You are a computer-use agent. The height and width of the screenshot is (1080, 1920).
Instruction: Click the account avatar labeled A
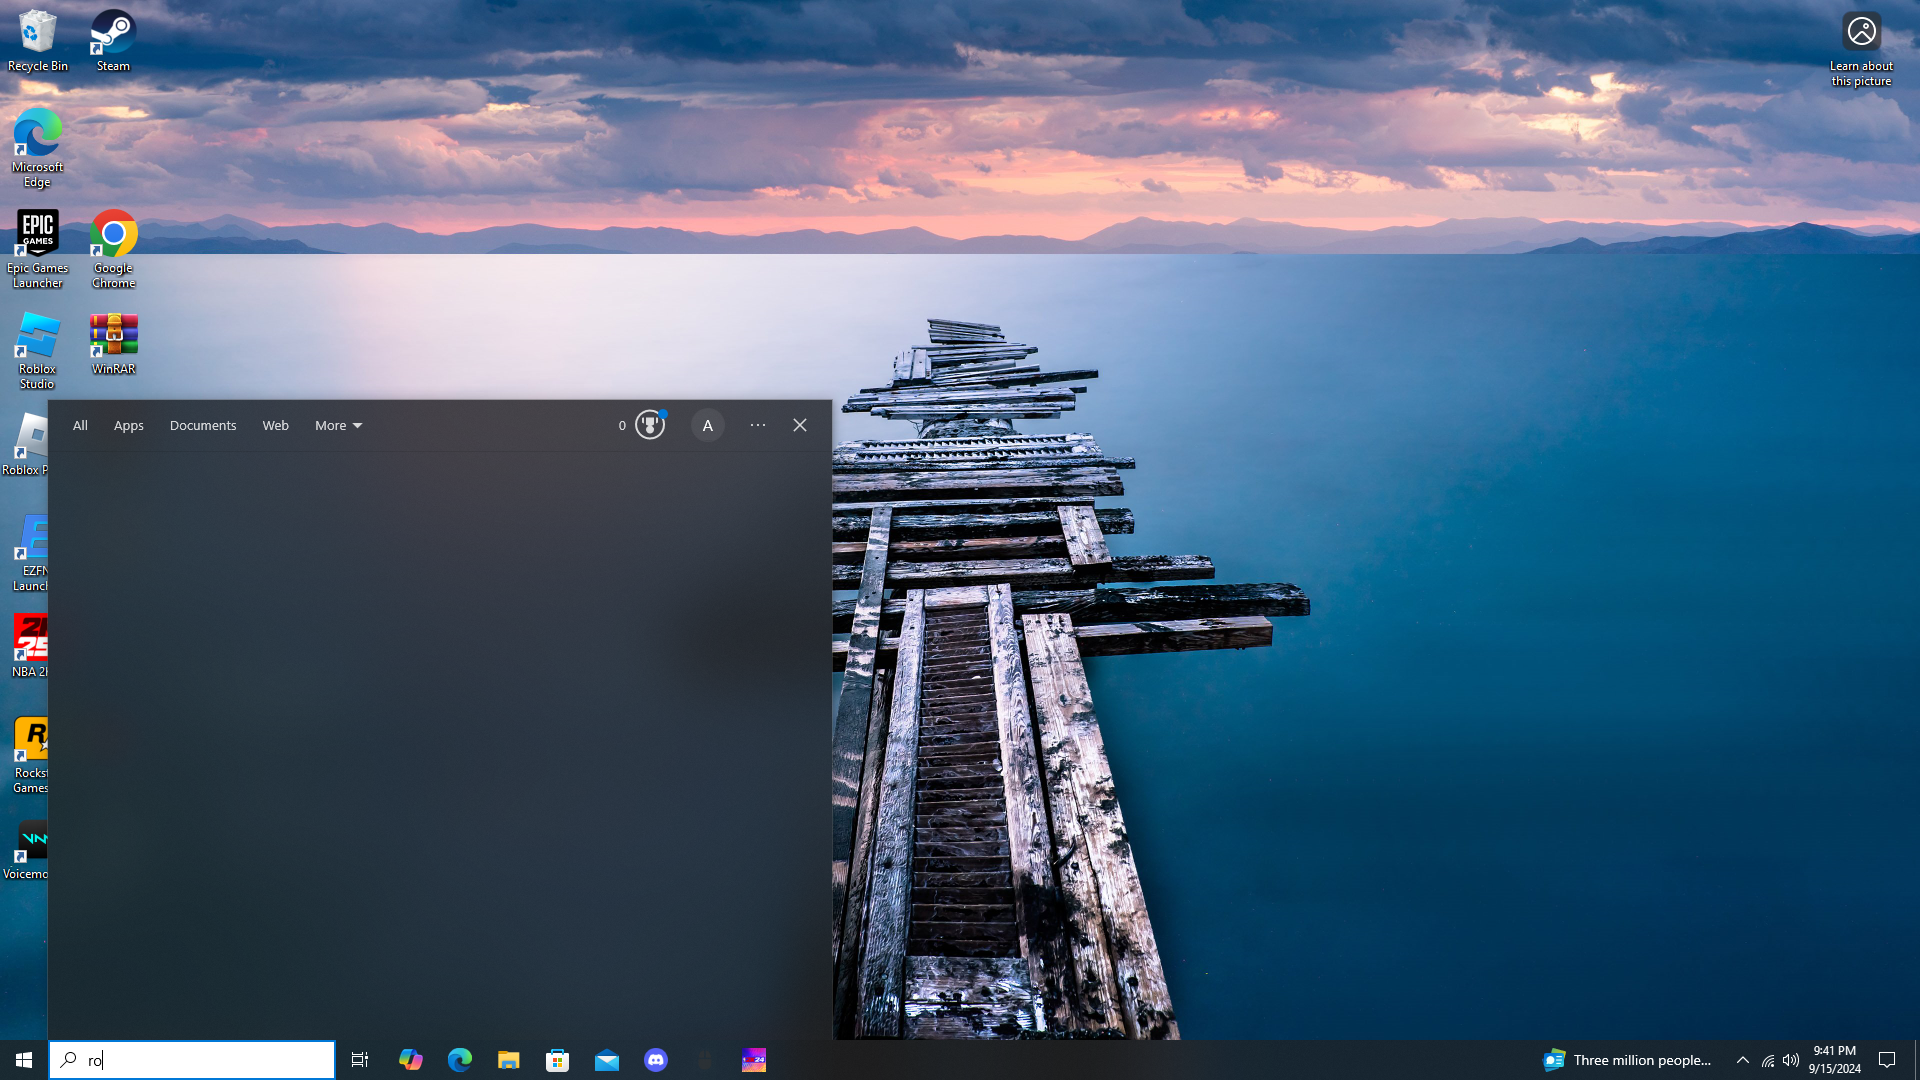(x=707, y=425)
